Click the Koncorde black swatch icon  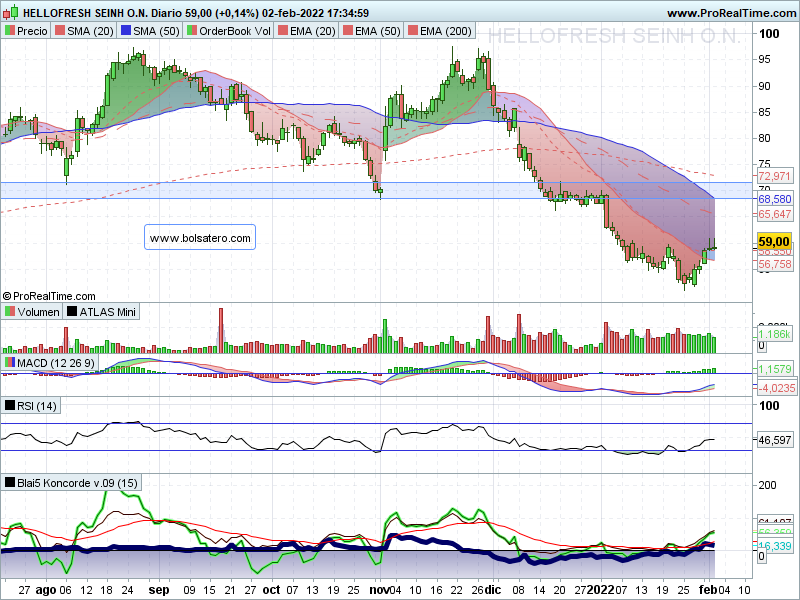[10, 482]
